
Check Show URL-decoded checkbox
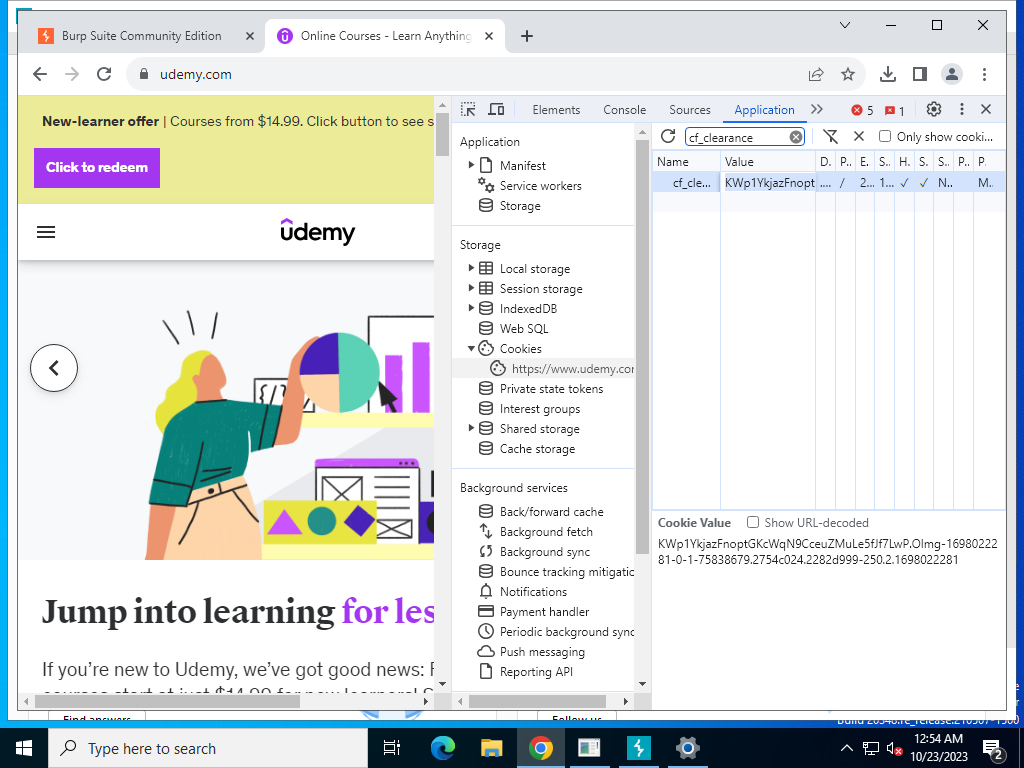(753, 522)
